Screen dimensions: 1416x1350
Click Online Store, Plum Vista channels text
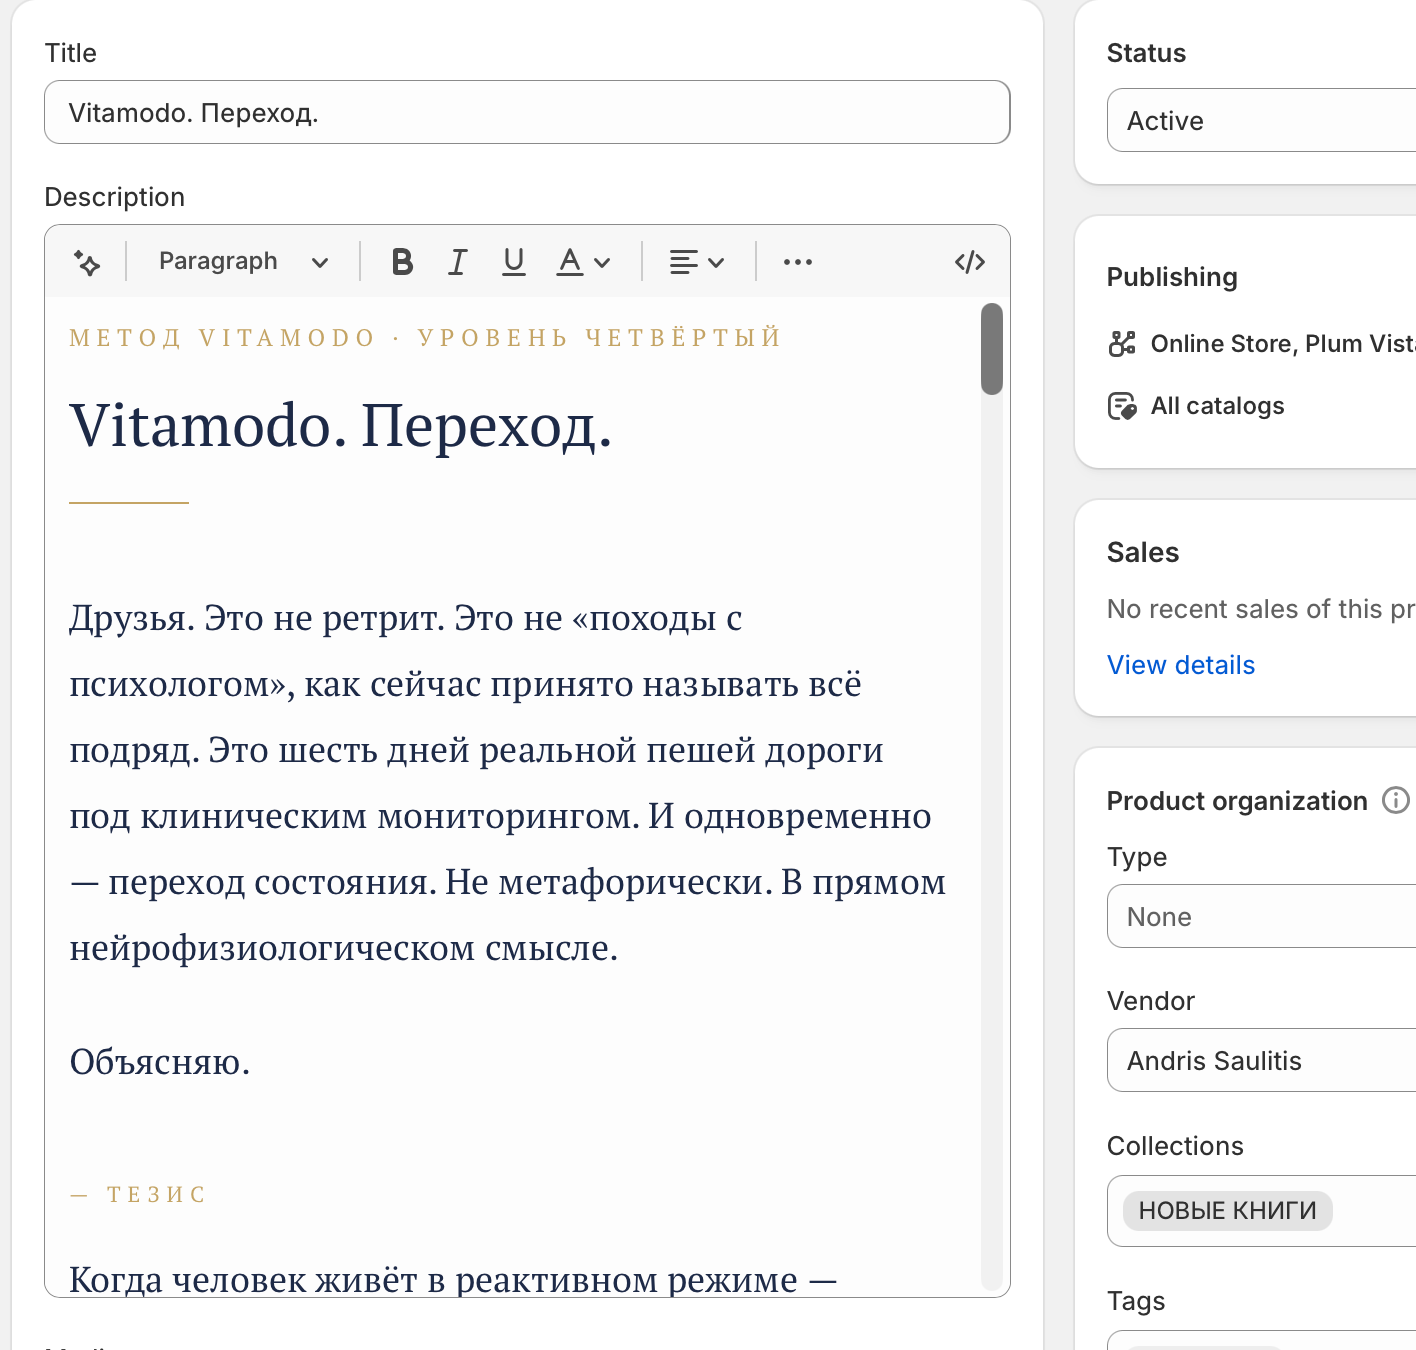click(x=1283, y=344)
